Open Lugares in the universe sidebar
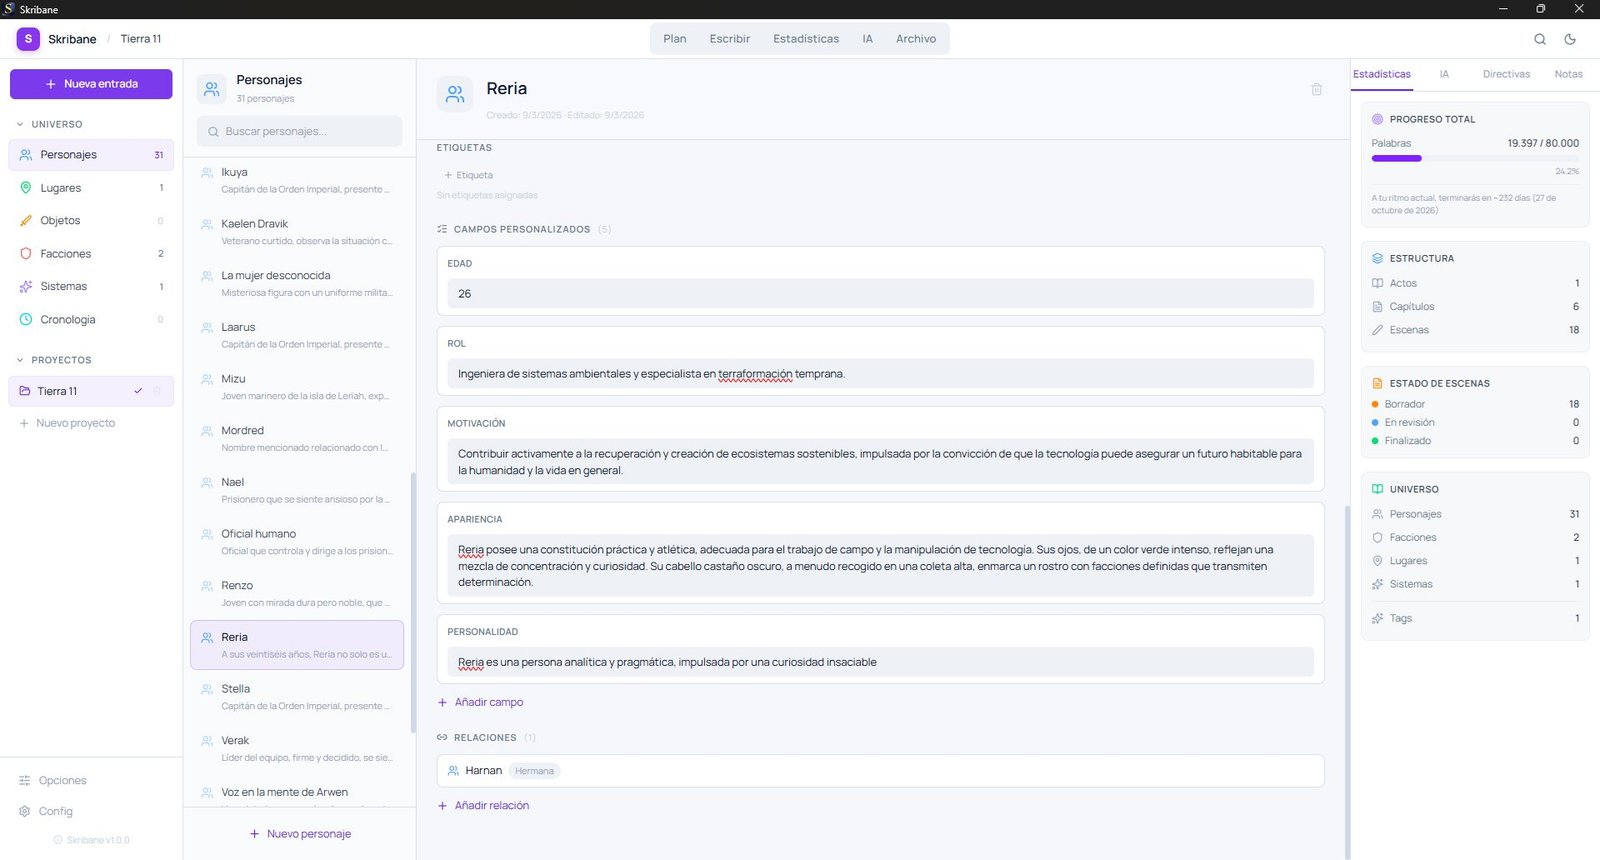The height and width of the screenshot is (860, 1600). tap(61, 188)
